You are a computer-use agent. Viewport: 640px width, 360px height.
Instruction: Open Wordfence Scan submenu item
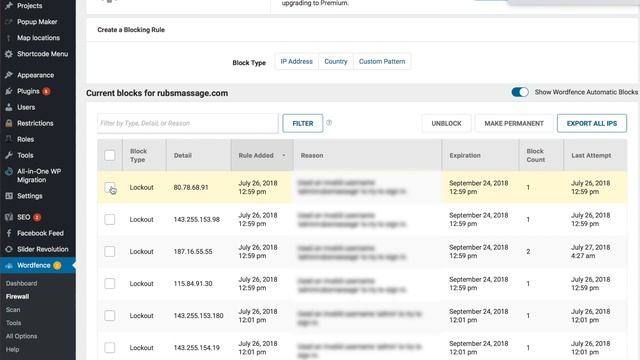tap(13, 310)
